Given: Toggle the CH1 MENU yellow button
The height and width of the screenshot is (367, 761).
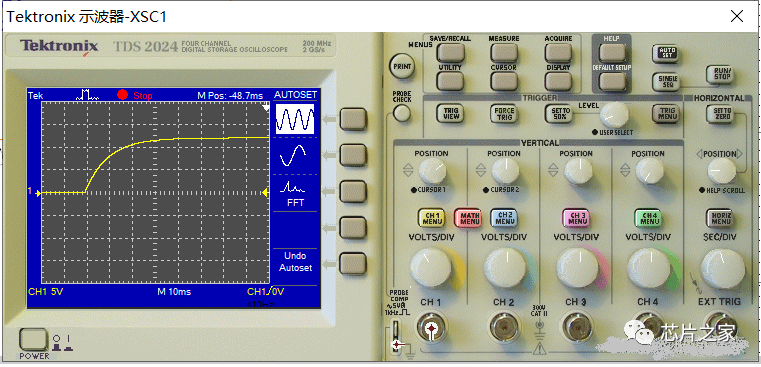Looking at the screenshot, I should [431, 218].
